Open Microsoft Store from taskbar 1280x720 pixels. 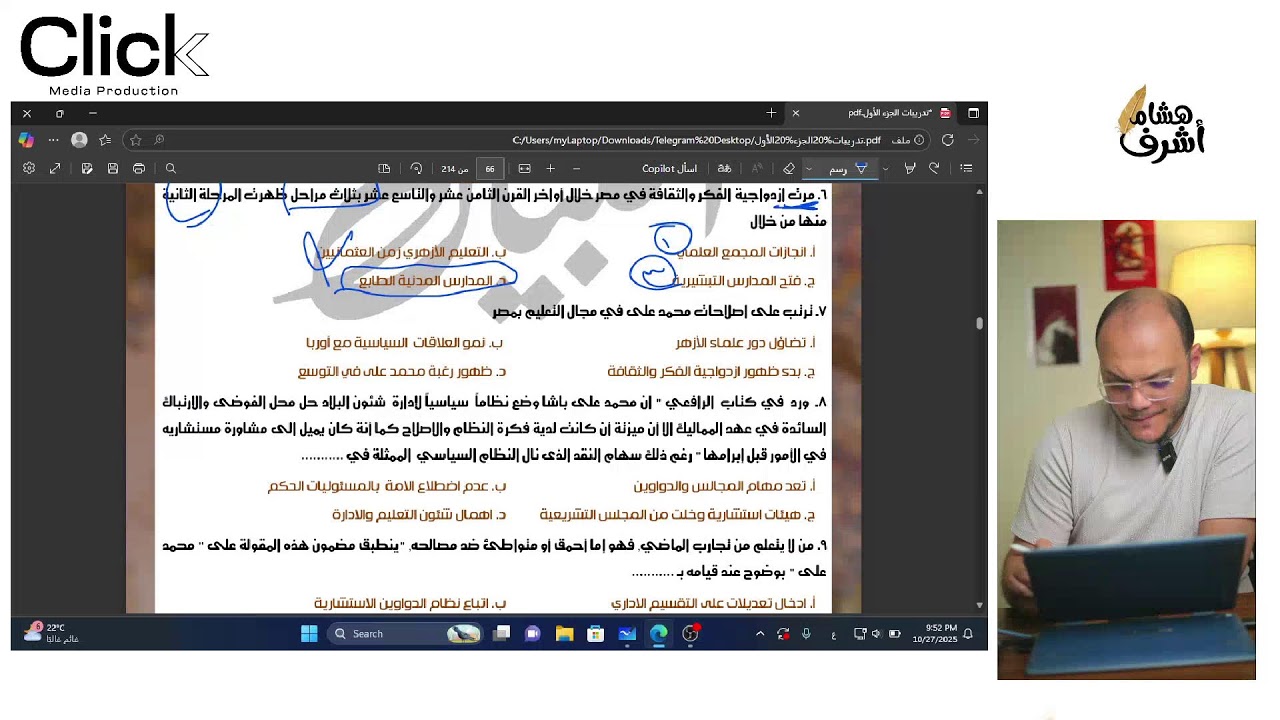[x=596, y=633]
